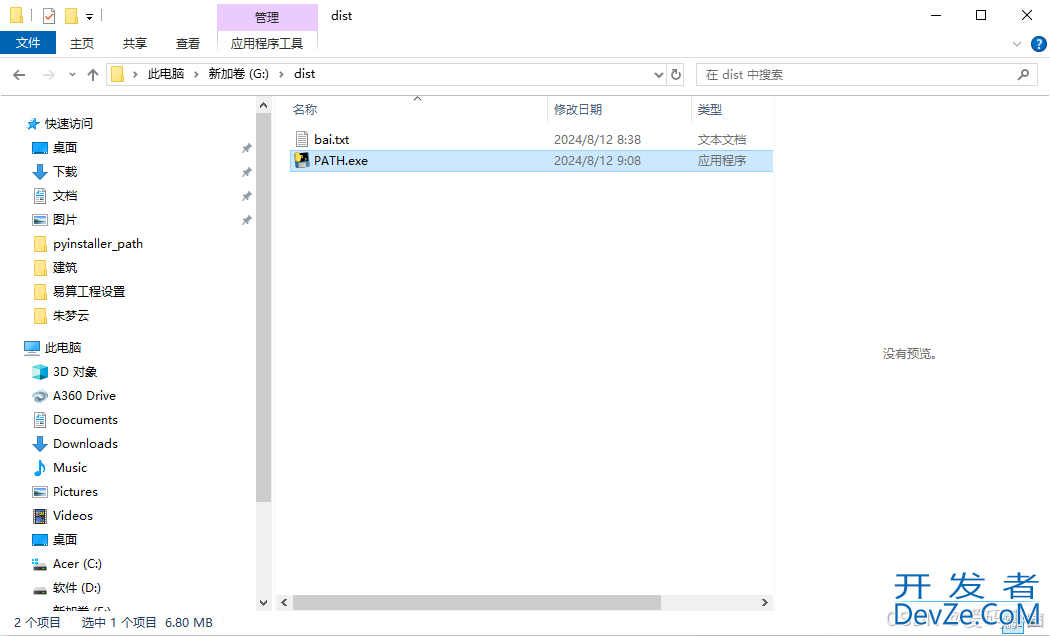Open Help via the blue question icon
This screenshot has height=636, width=1050.
(1038, 44)
